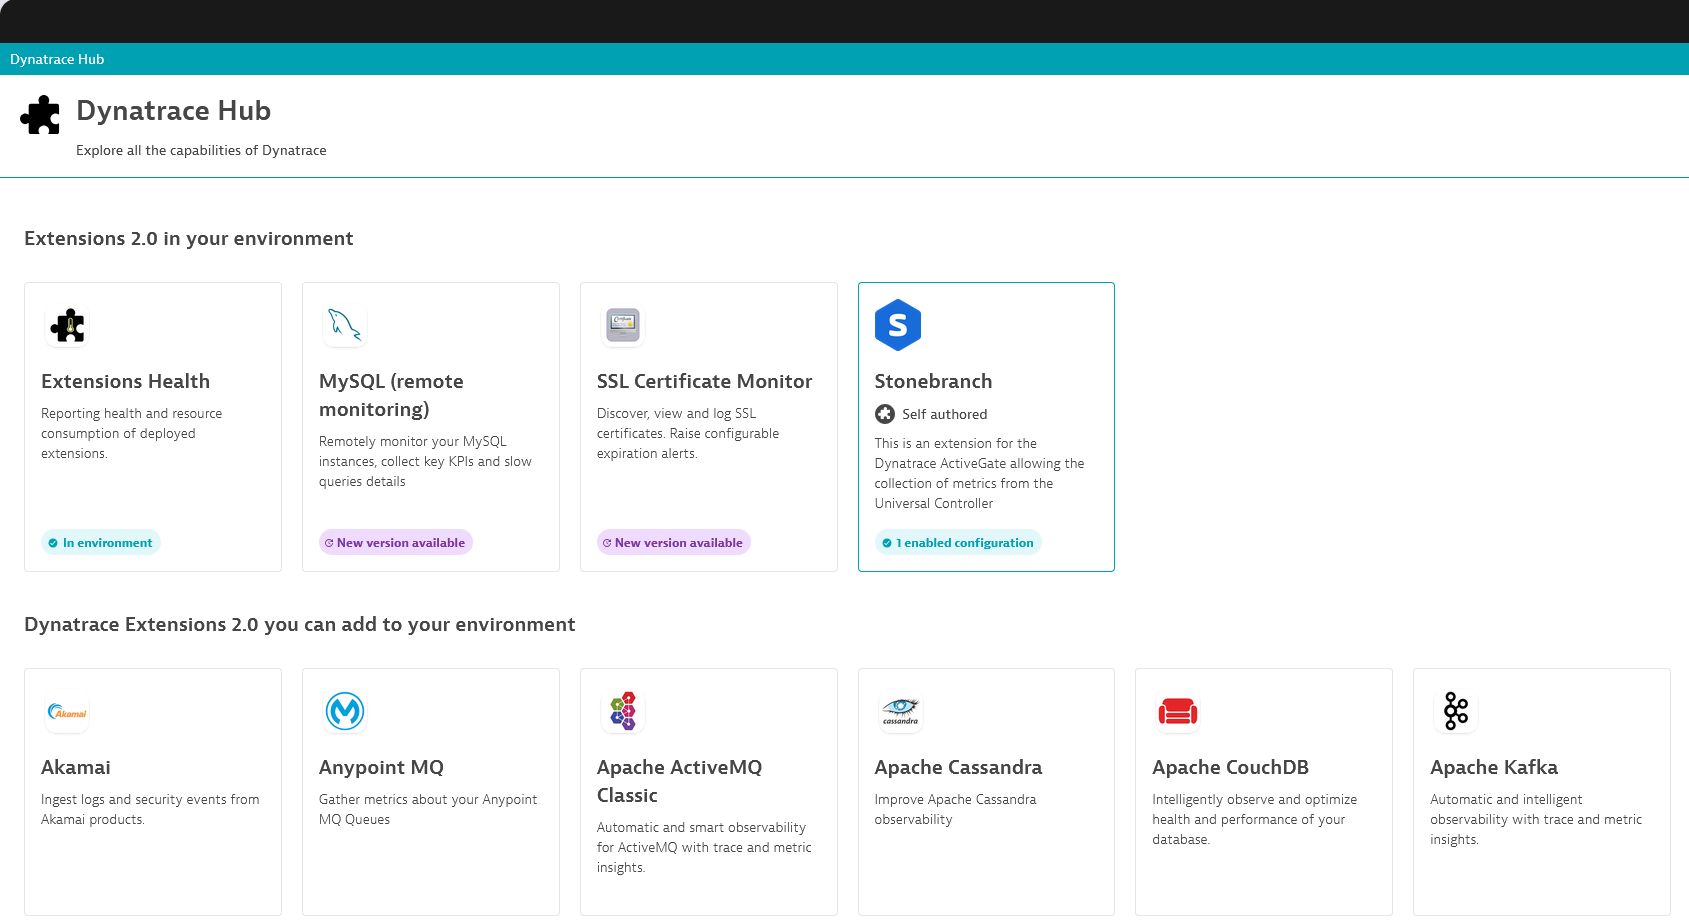1689x920 pixels.
Task: Click the large Dynatrace Hub page title
Action: coord(174,110)
